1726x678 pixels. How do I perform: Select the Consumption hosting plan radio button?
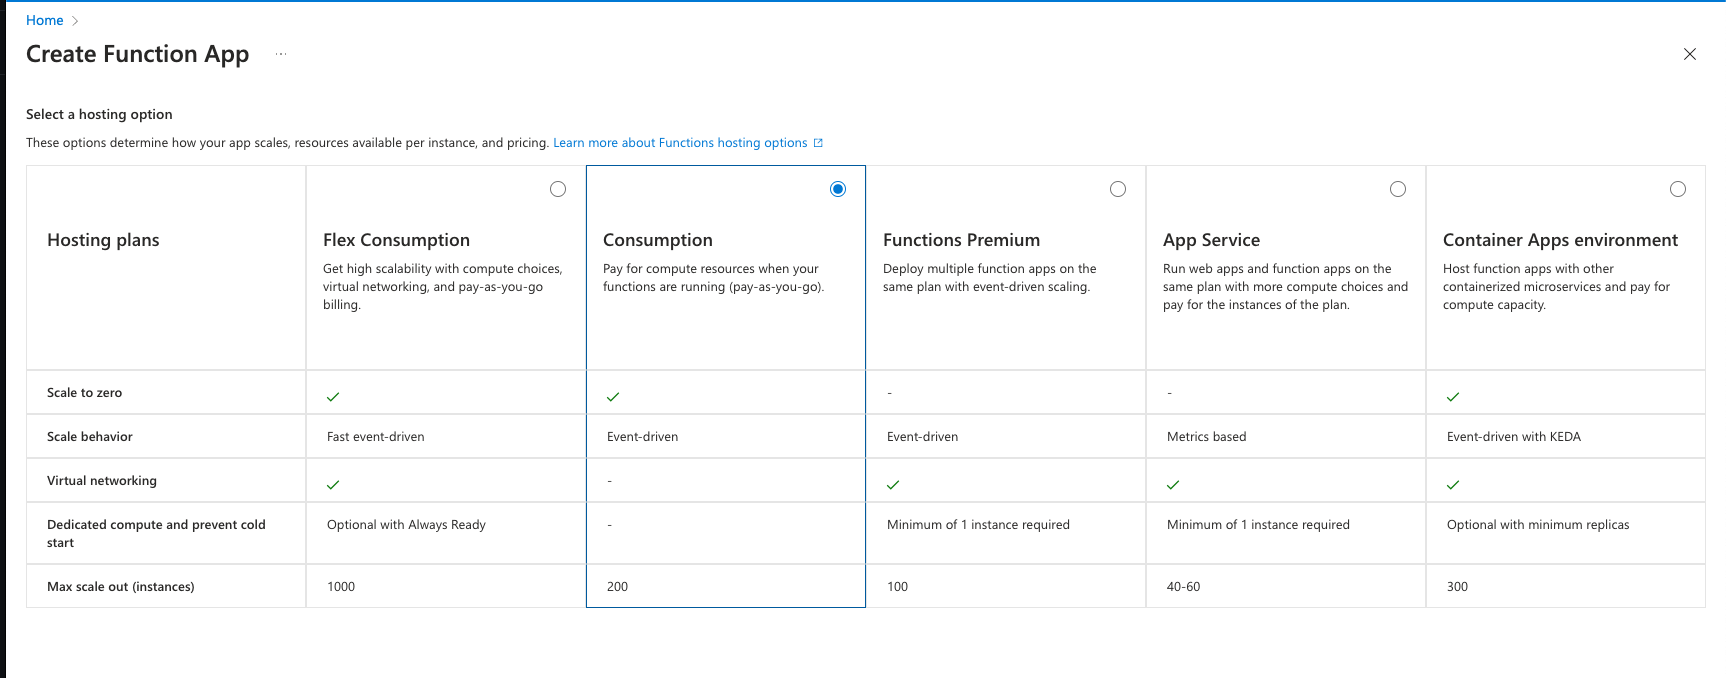coord(838,189)
